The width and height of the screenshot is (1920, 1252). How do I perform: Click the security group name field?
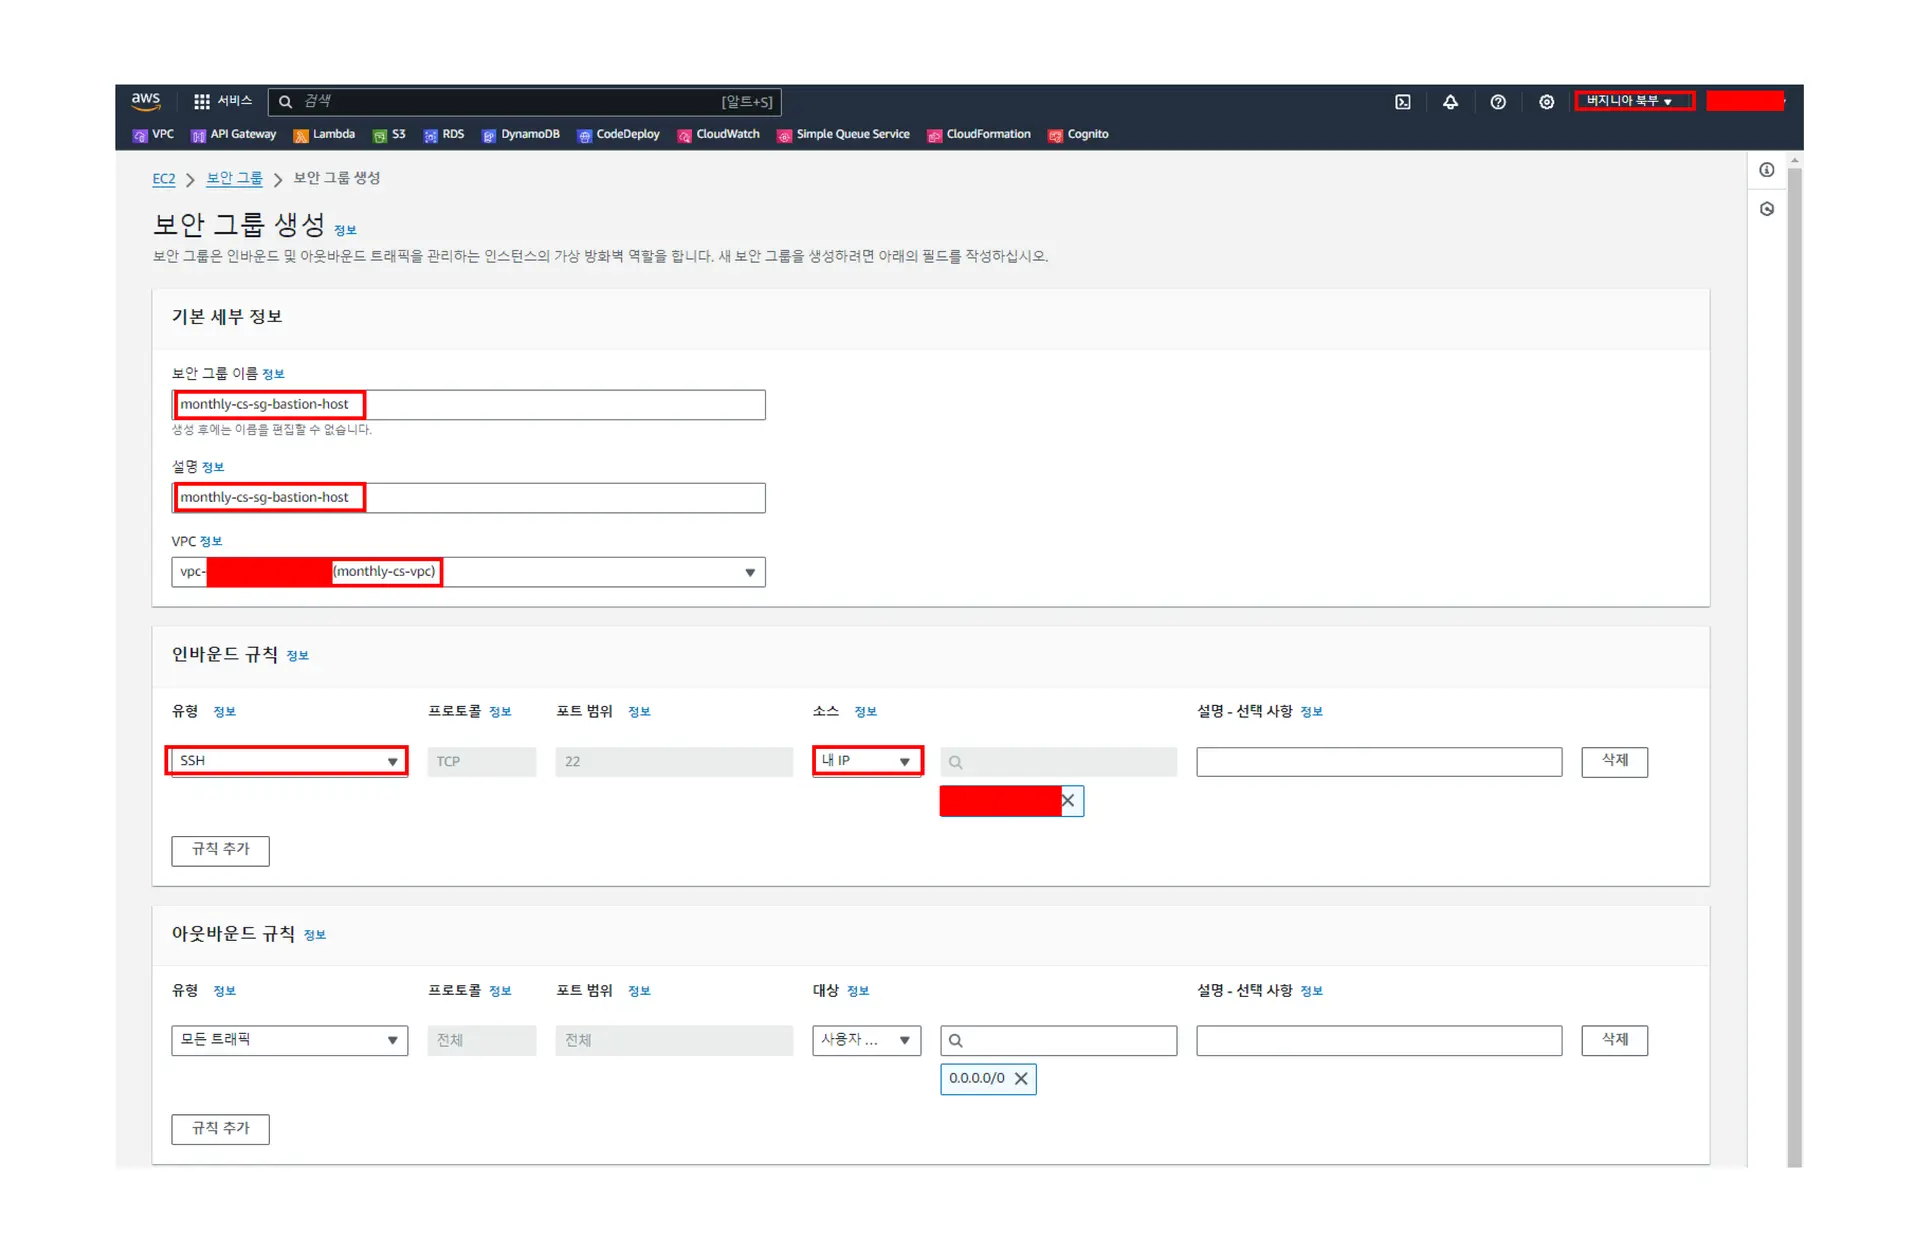468,405
